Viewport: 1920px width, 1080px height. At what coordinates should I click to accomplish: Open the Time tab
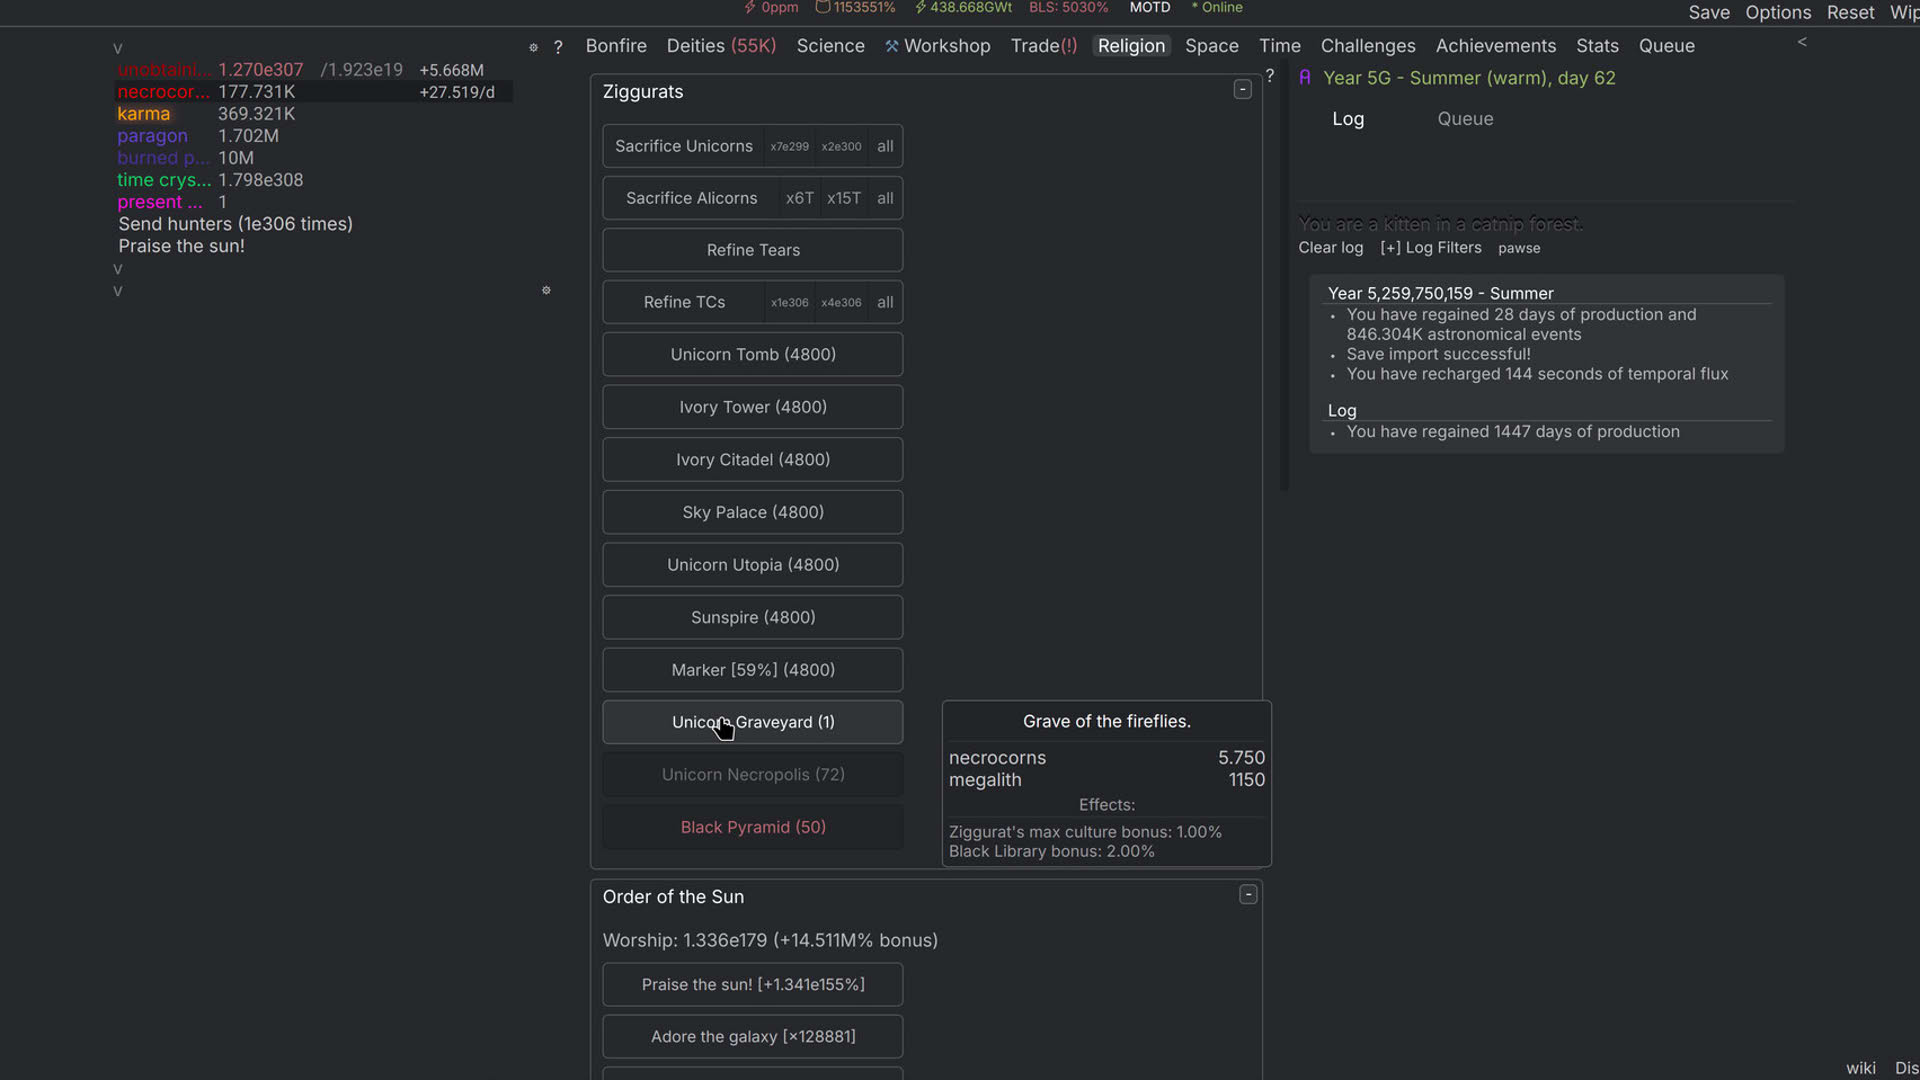(x=1280, y=46)
